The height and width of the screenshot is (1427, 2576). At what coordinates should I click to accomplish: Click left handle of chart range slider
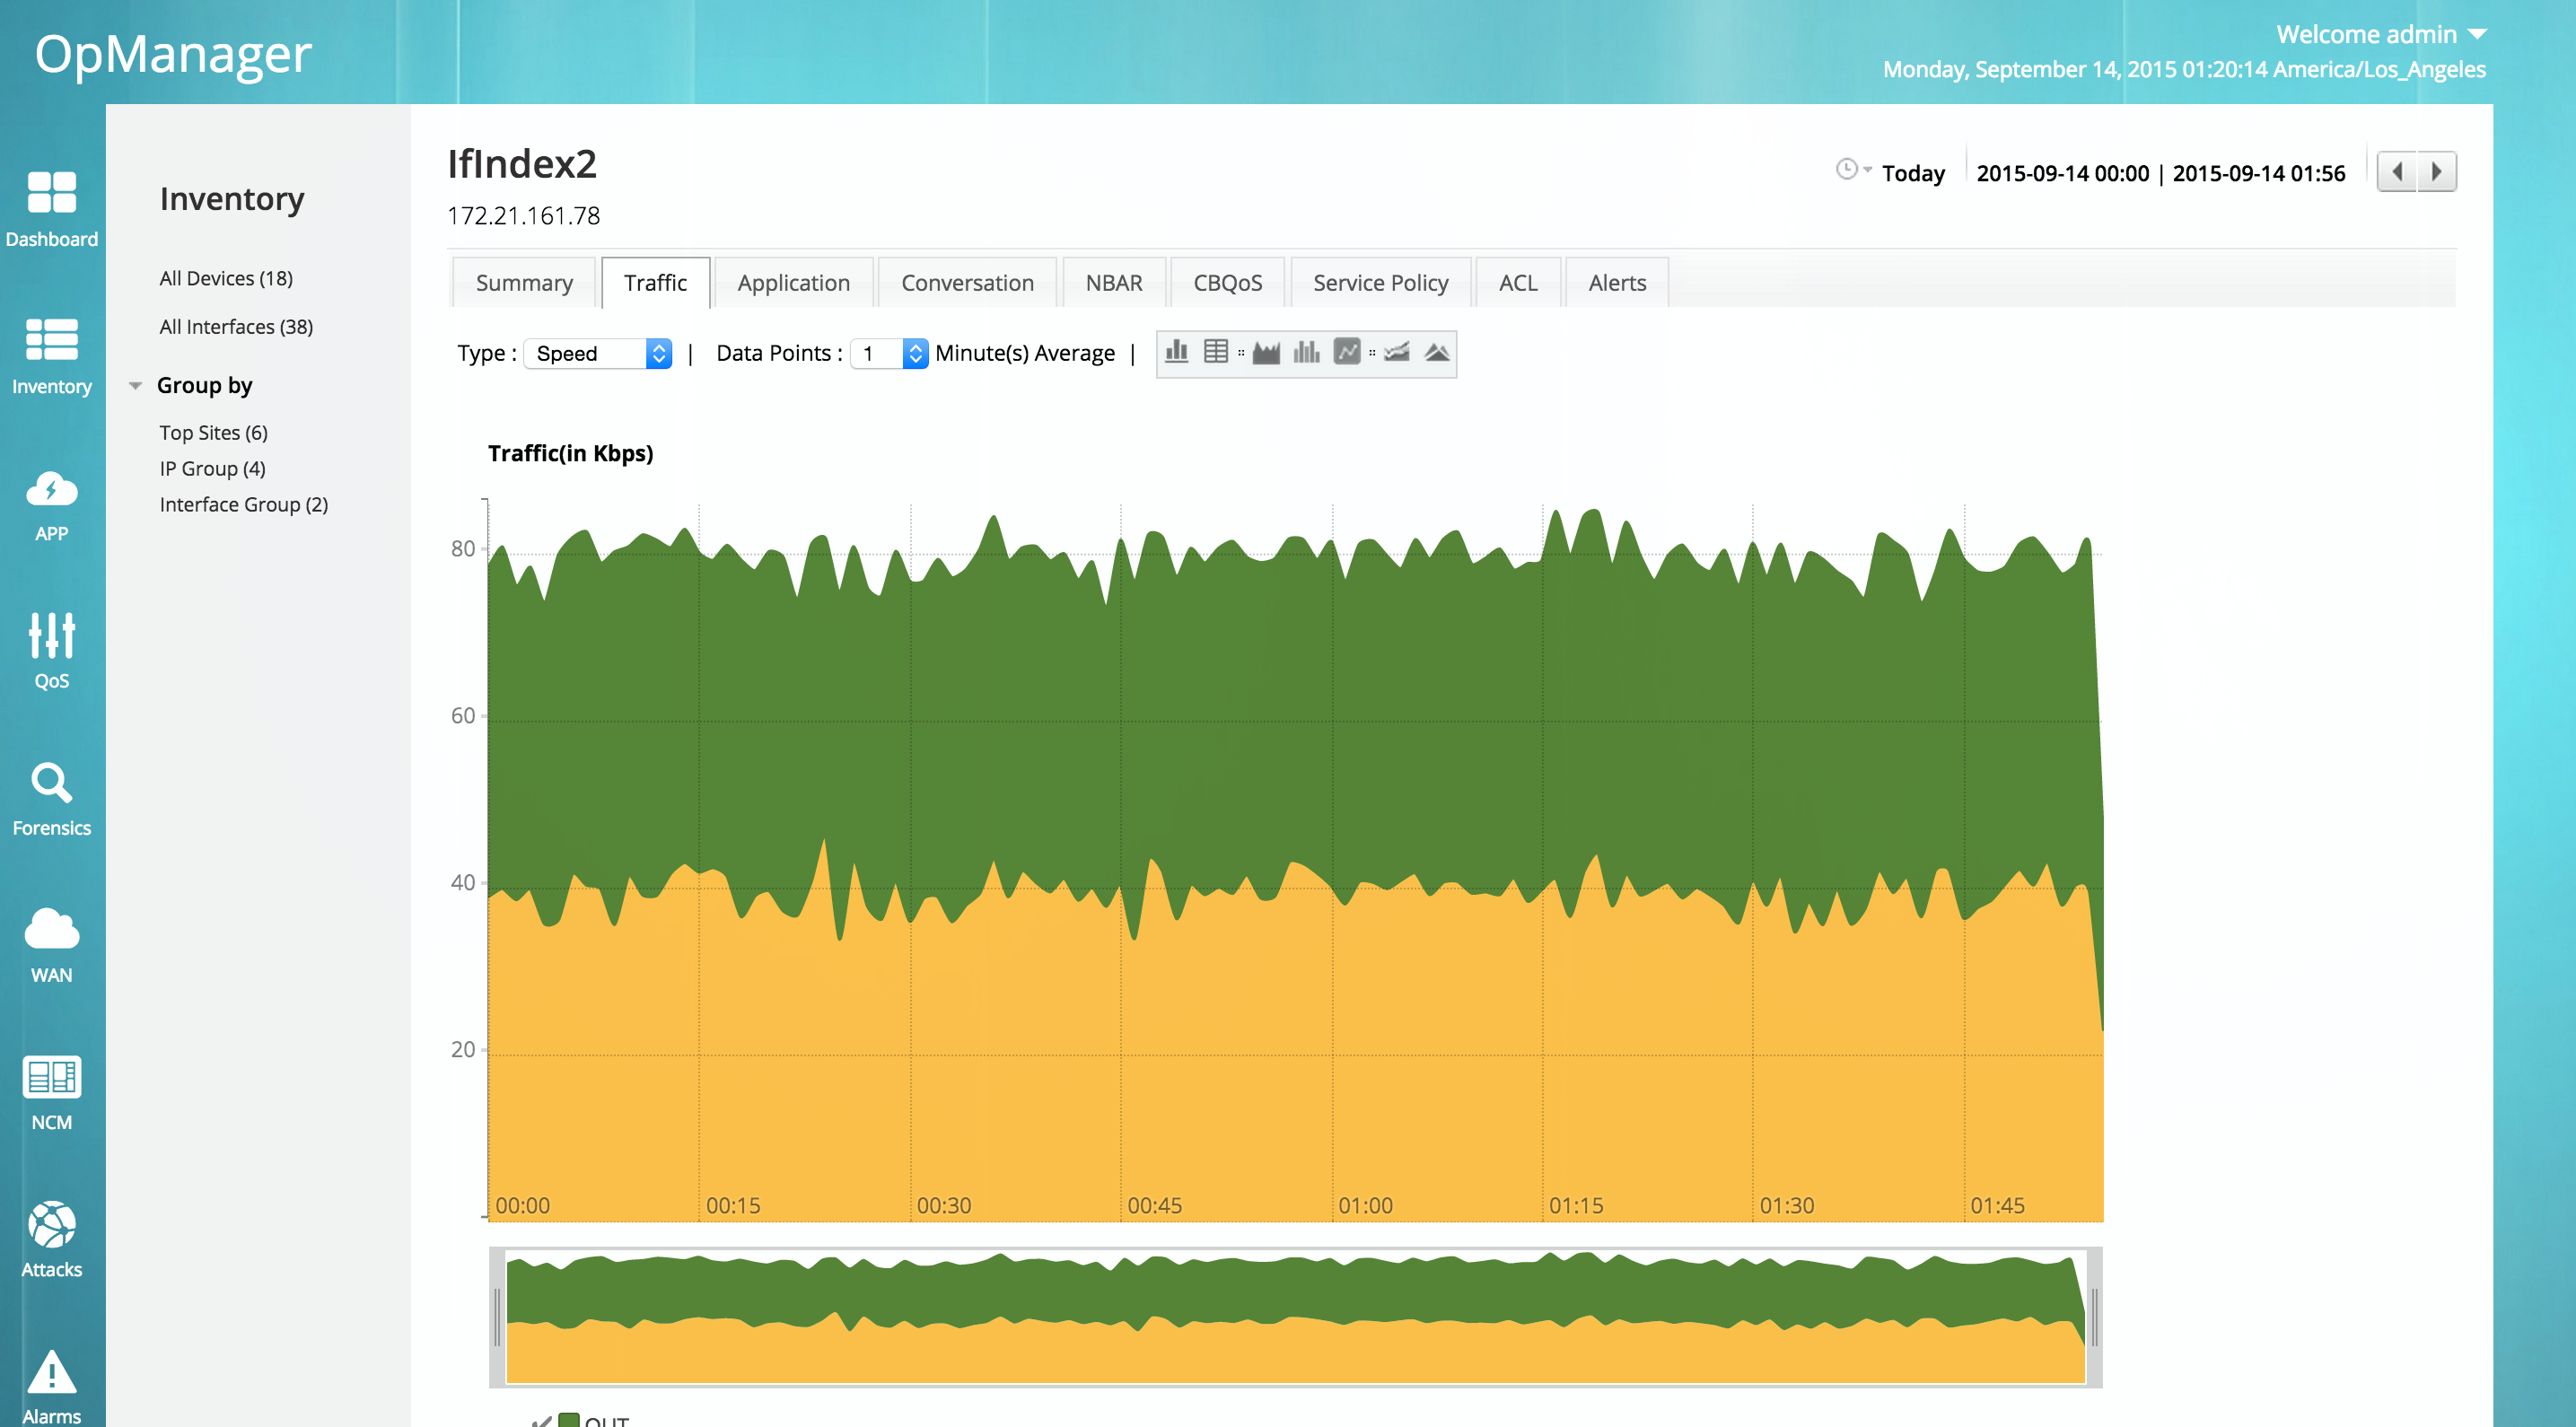pos(497,1317)
